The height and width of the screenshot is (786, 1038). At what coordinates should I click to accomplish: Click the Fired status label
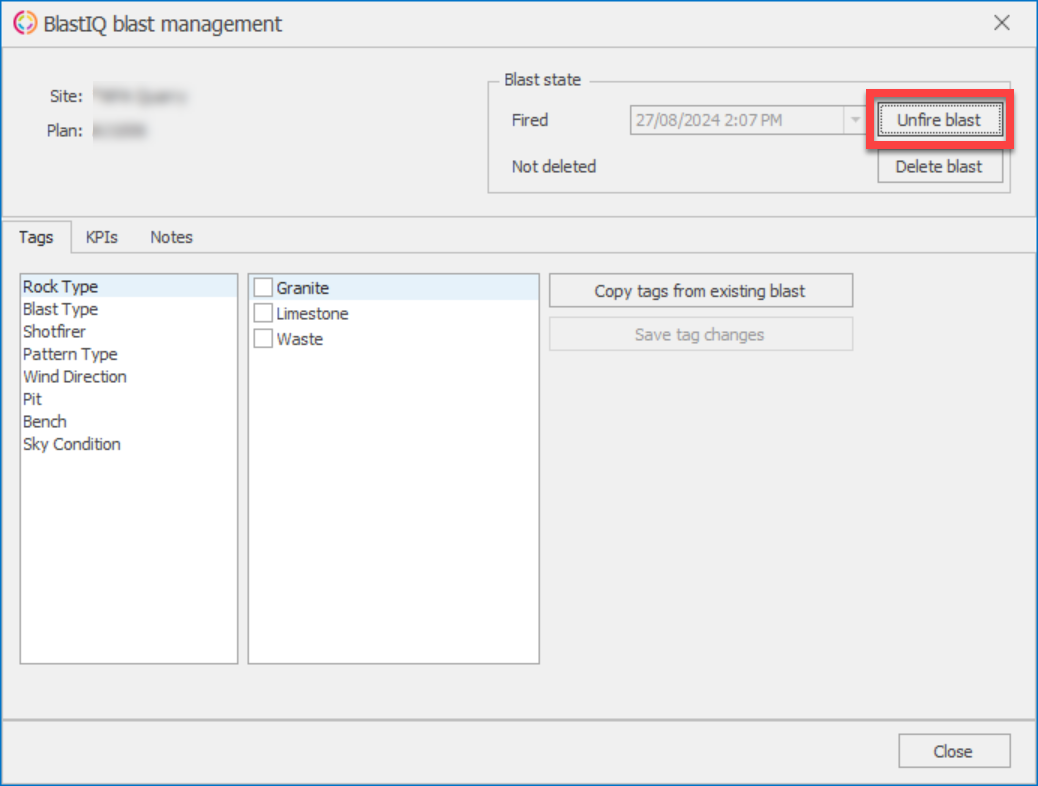point(530,120)
